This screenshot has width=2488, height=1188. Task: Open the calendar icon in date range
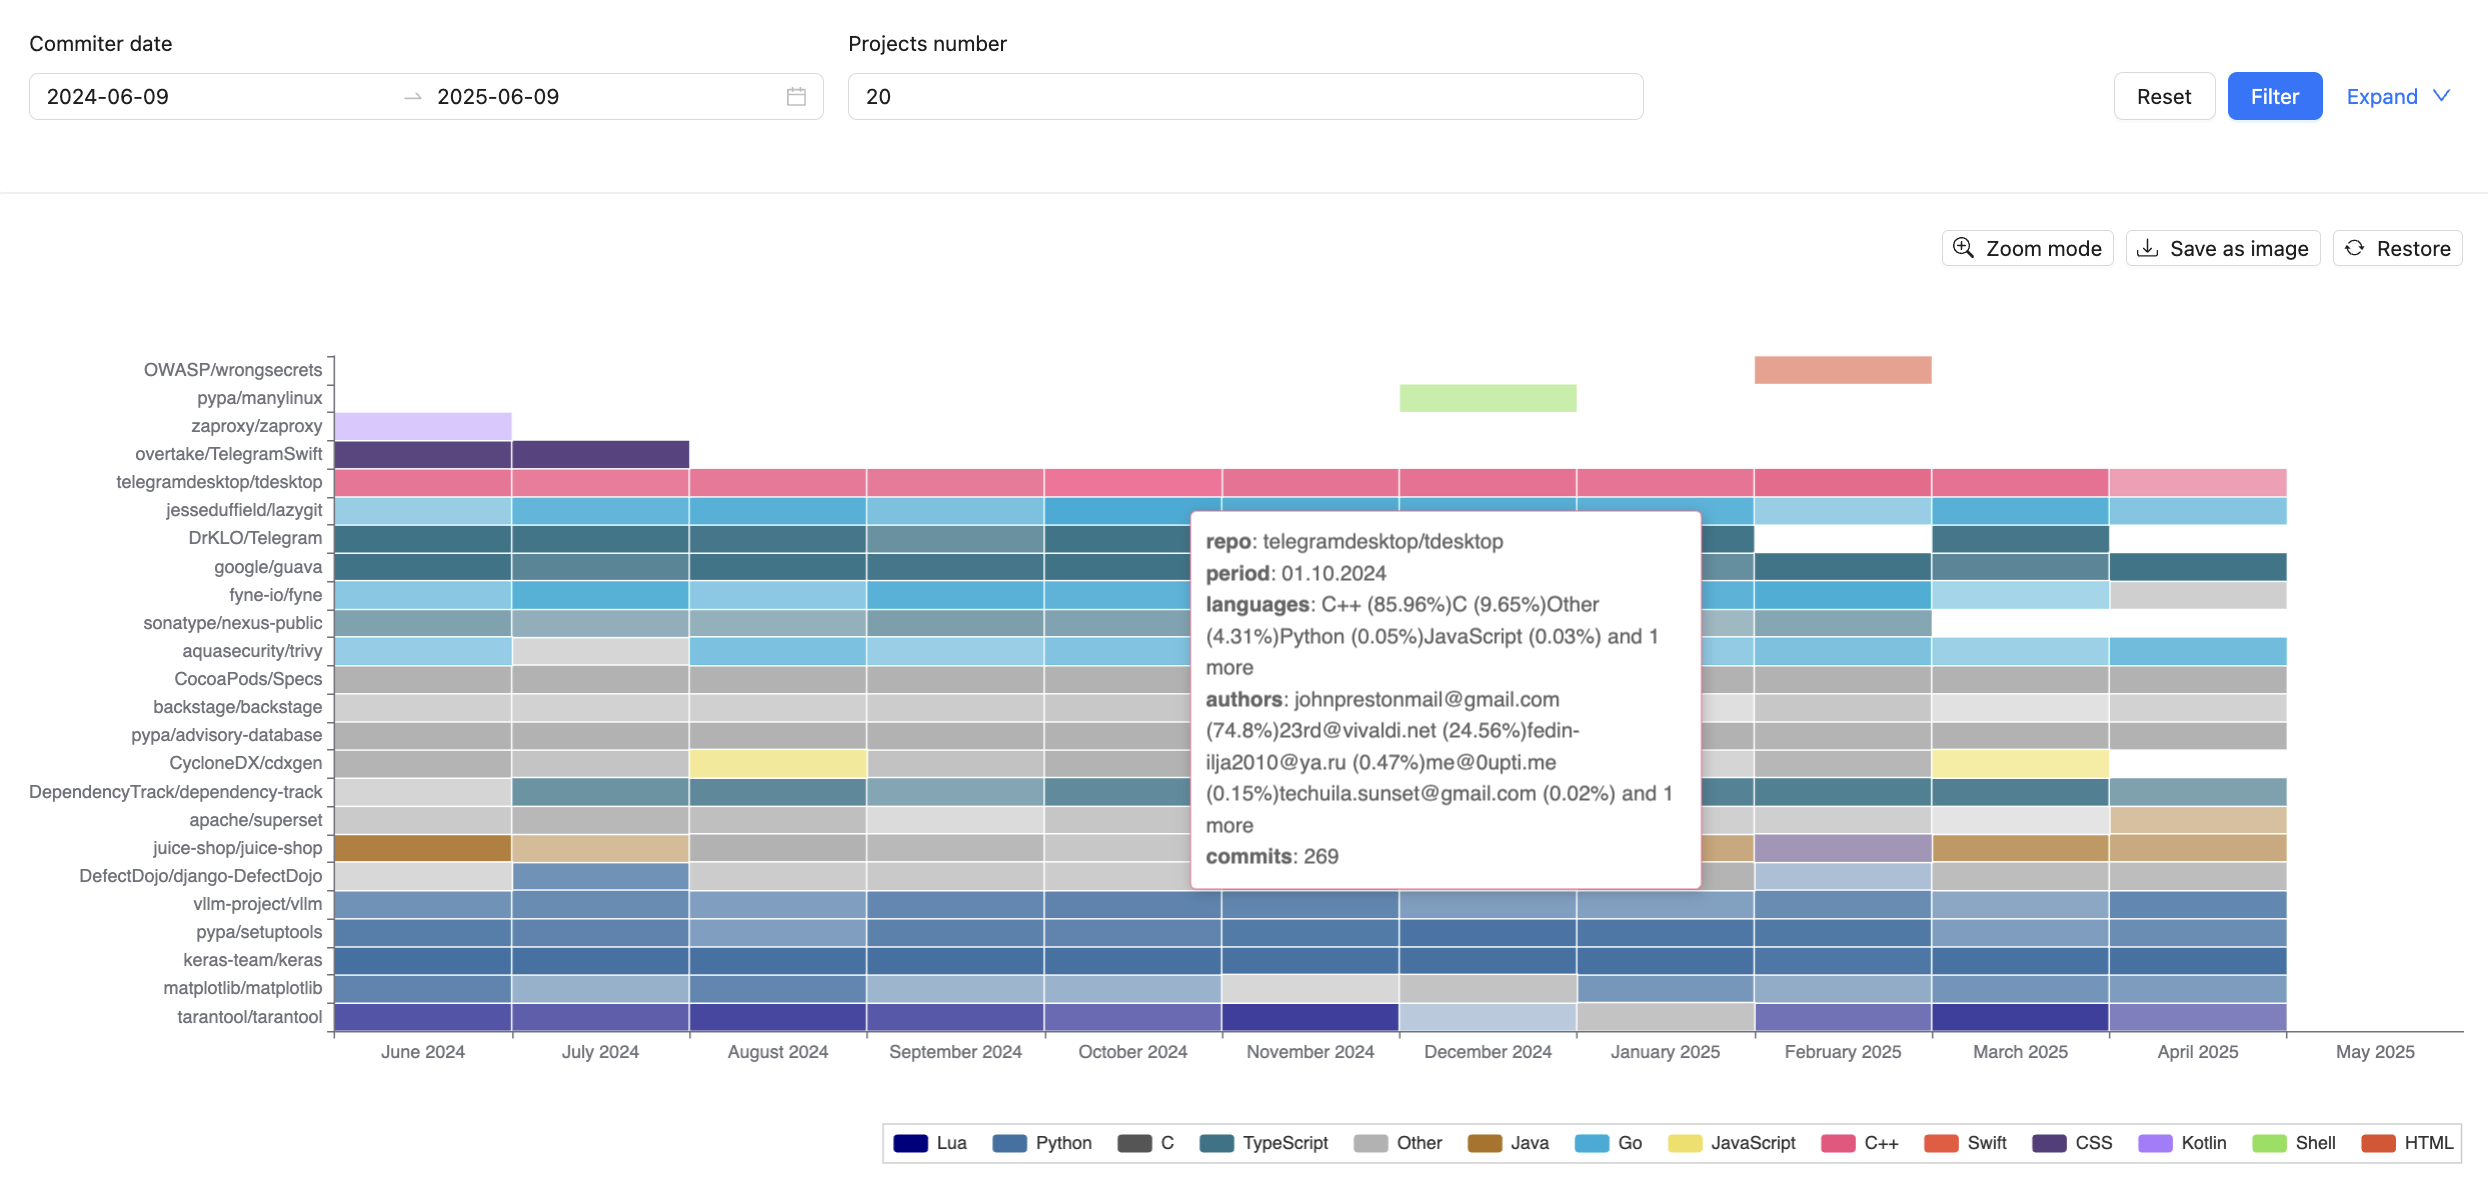(796, 97)
